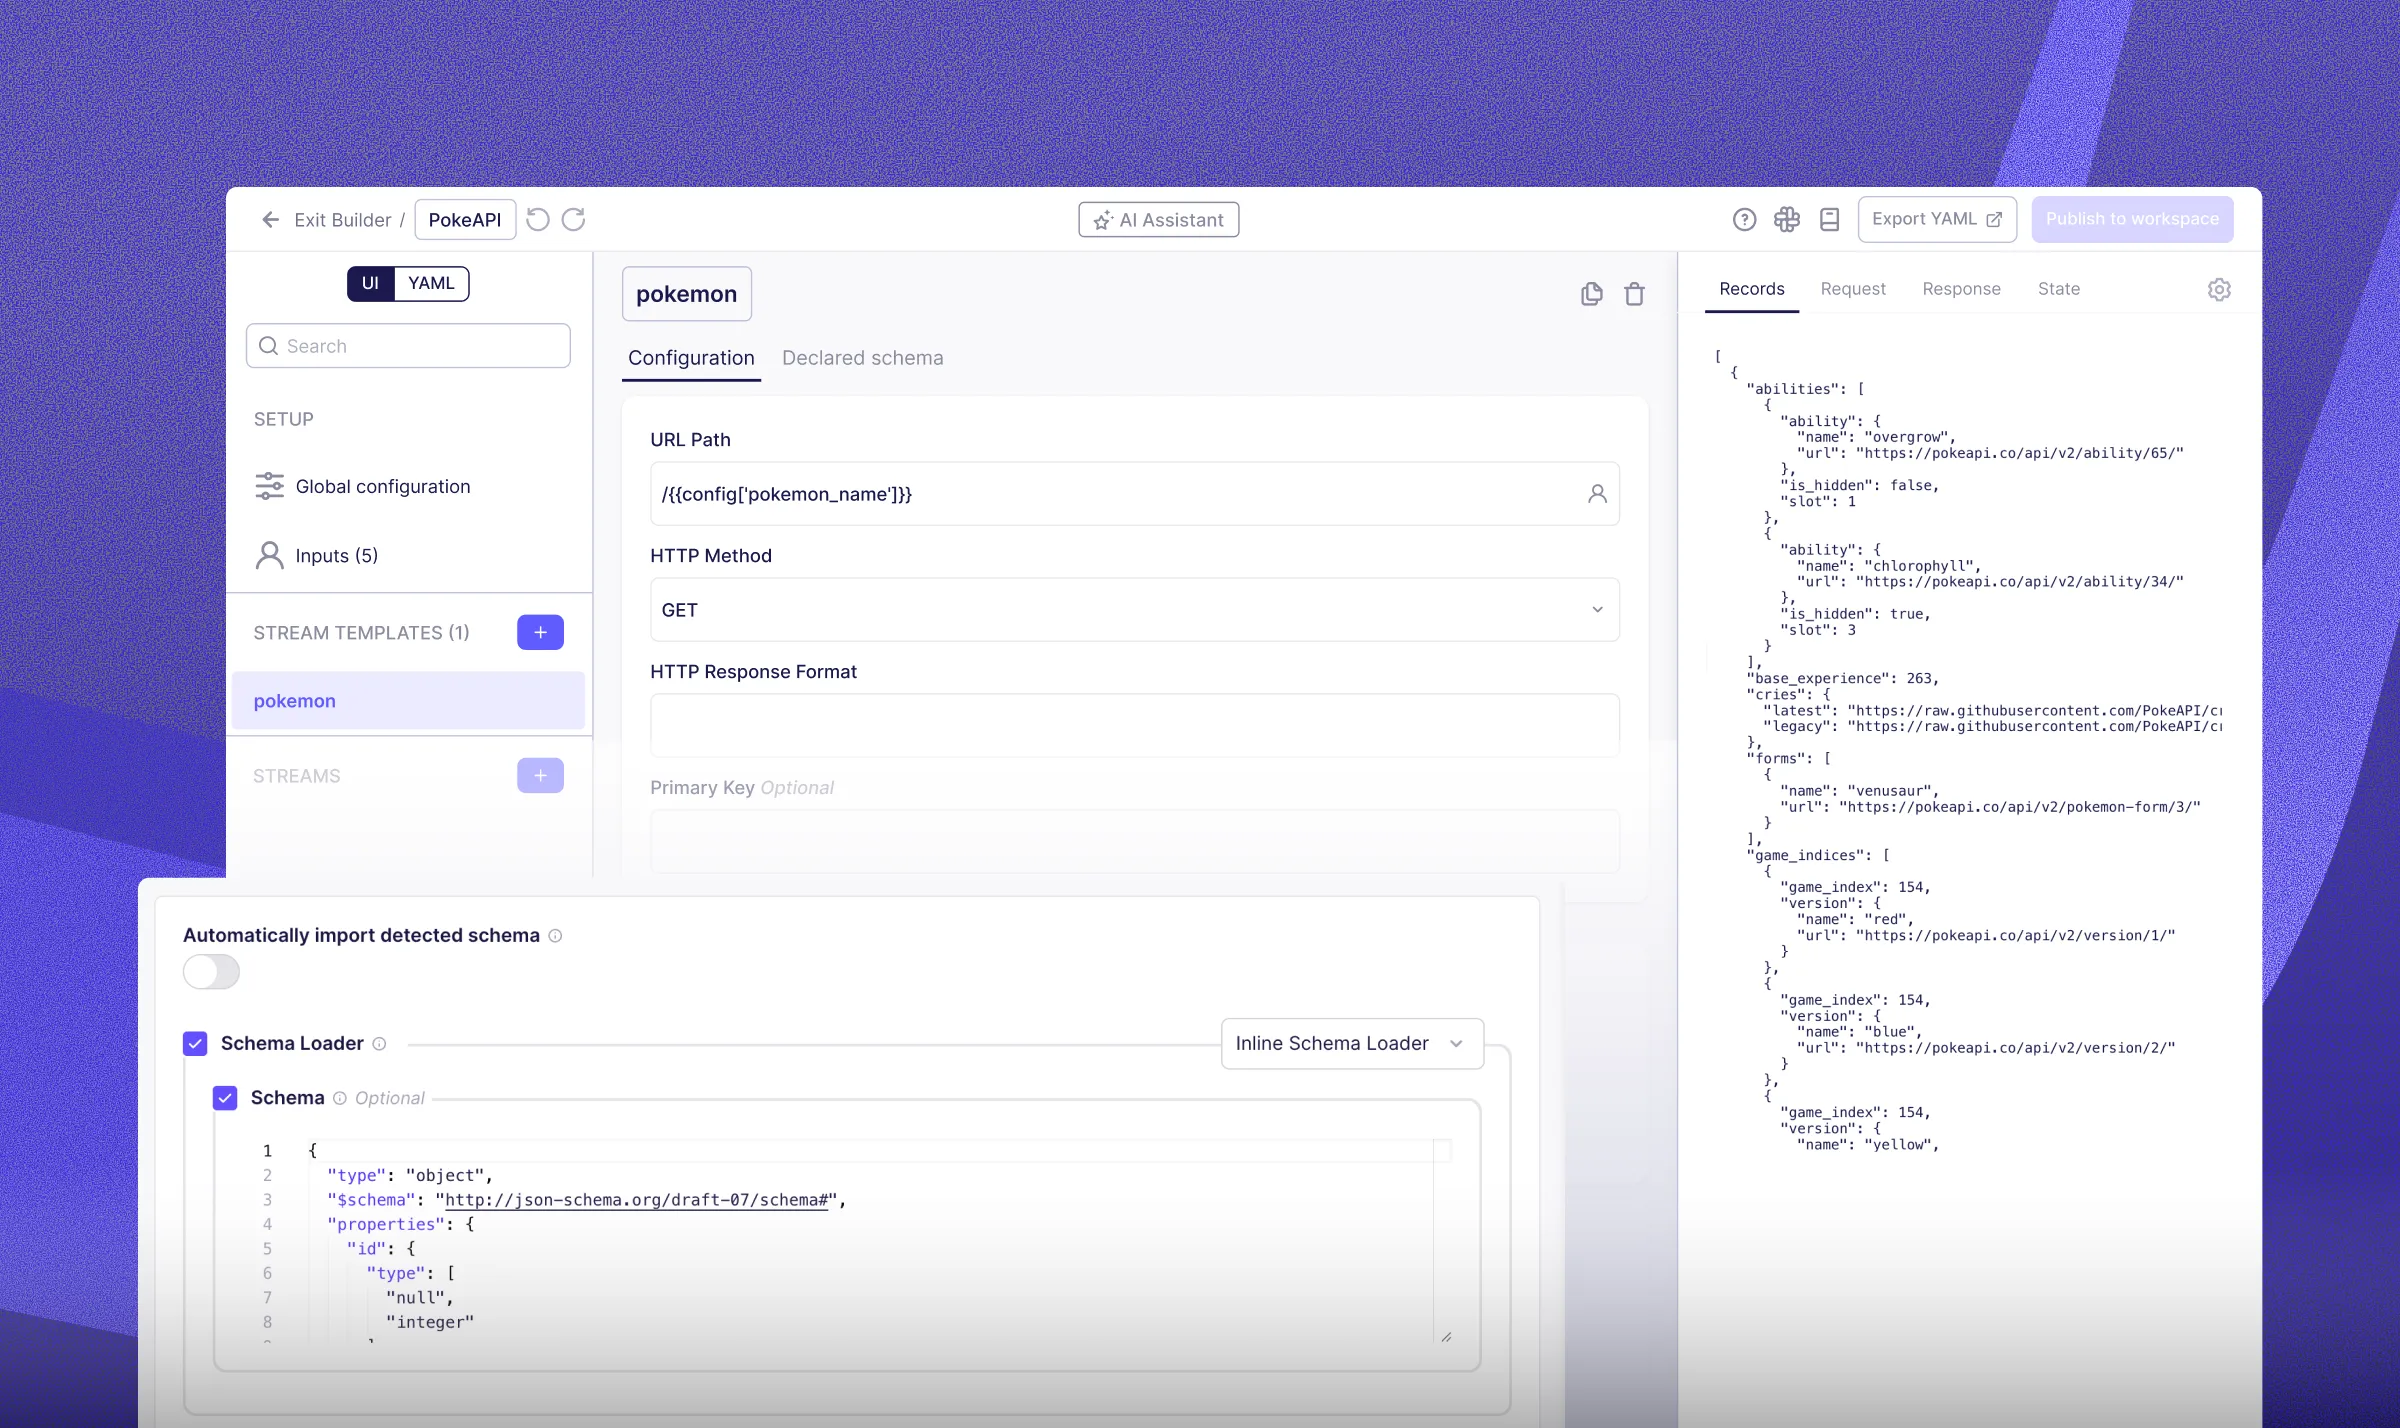
Task: Click "base_experience": 263 in records
Action: click(1843, 679)
